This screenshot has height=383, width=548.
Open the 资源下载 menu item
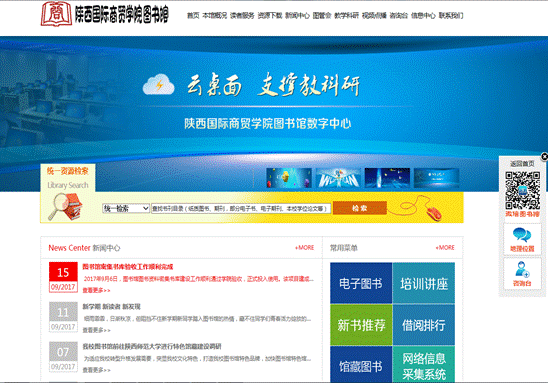tap(270, 15)
